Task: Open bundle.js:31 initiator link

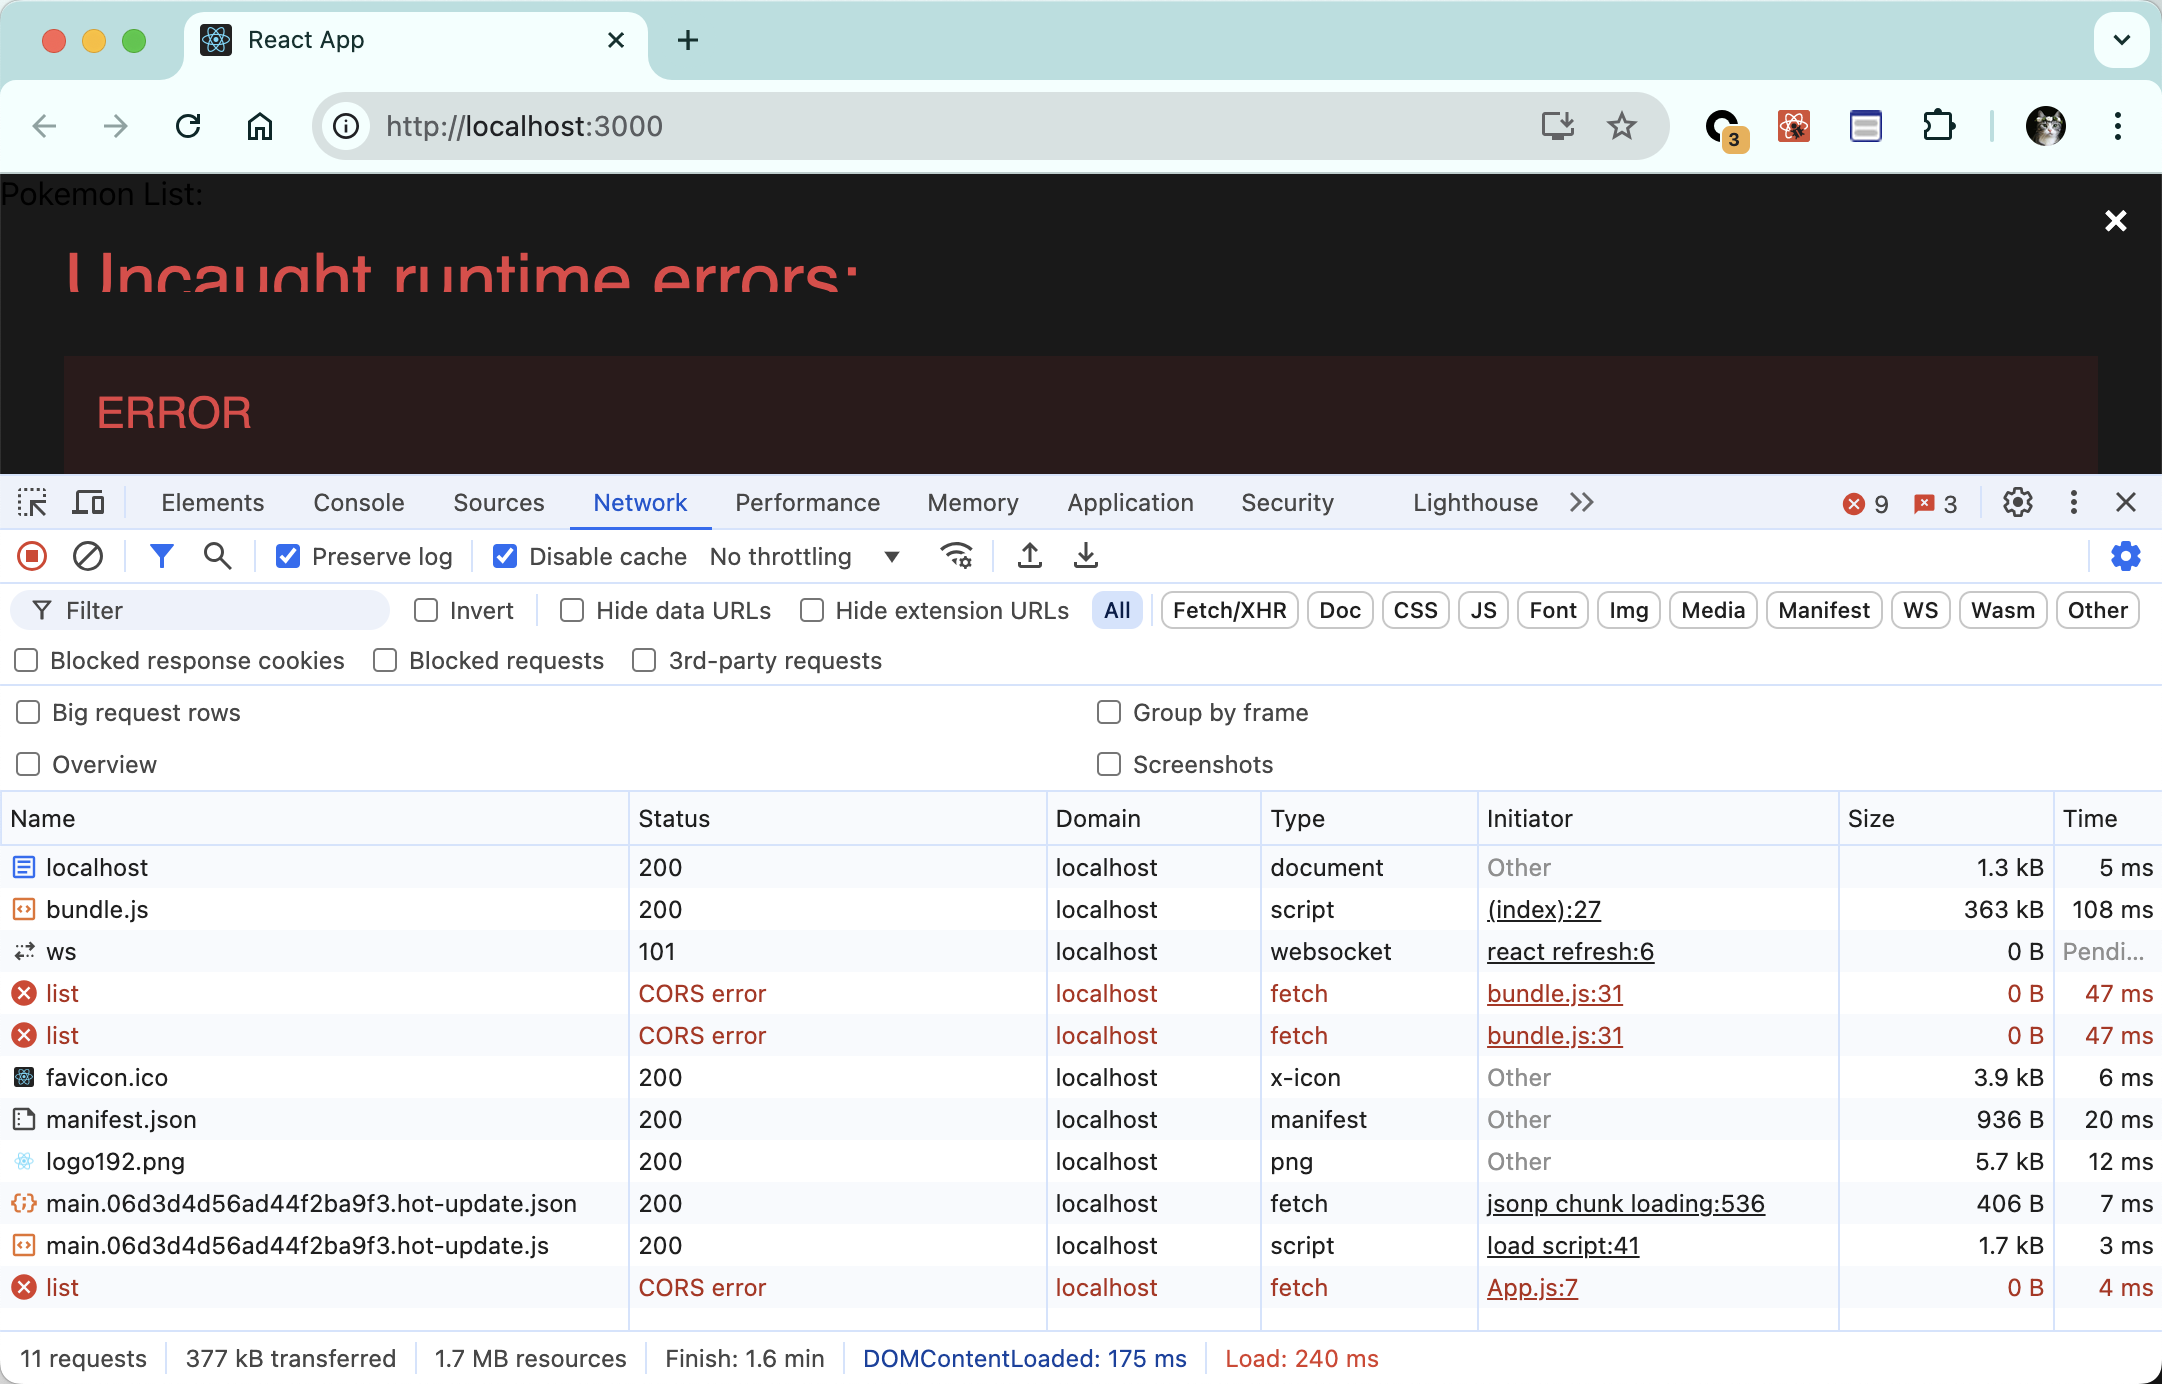Action: pyautogui.click(x=1554, y=993)
